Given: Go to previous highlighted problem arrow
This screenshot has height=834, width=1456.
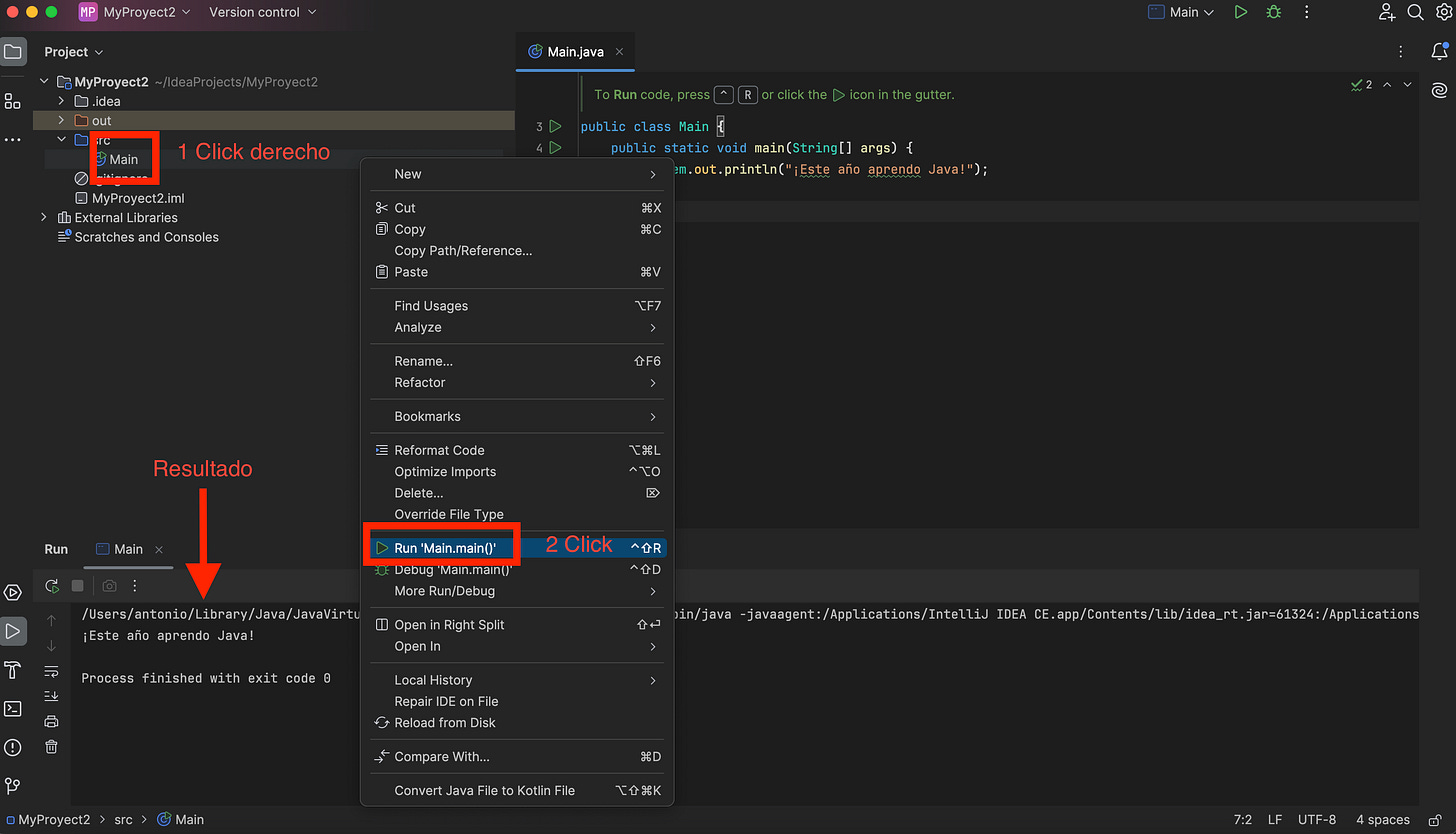Looking at the screenshot, I should click(x=1387, y=85).
